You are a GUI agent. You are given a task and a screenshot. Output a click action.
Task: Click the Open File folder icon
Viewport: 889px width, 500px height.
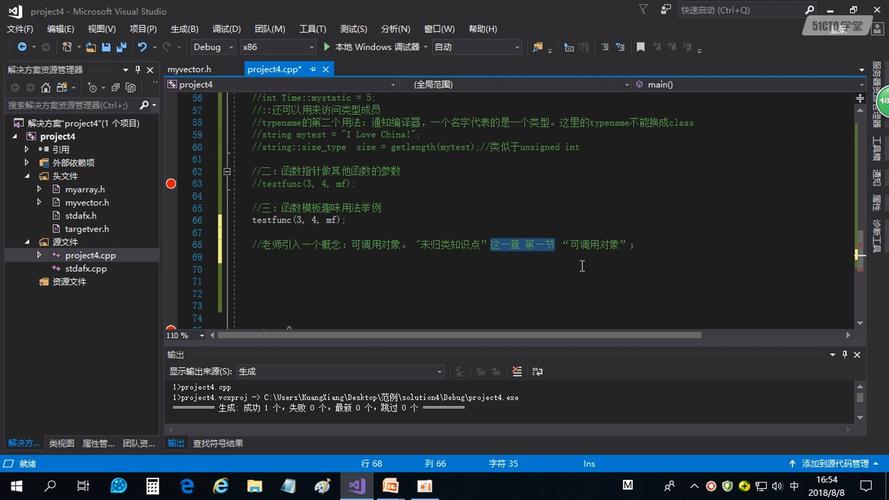pos(91,47)
